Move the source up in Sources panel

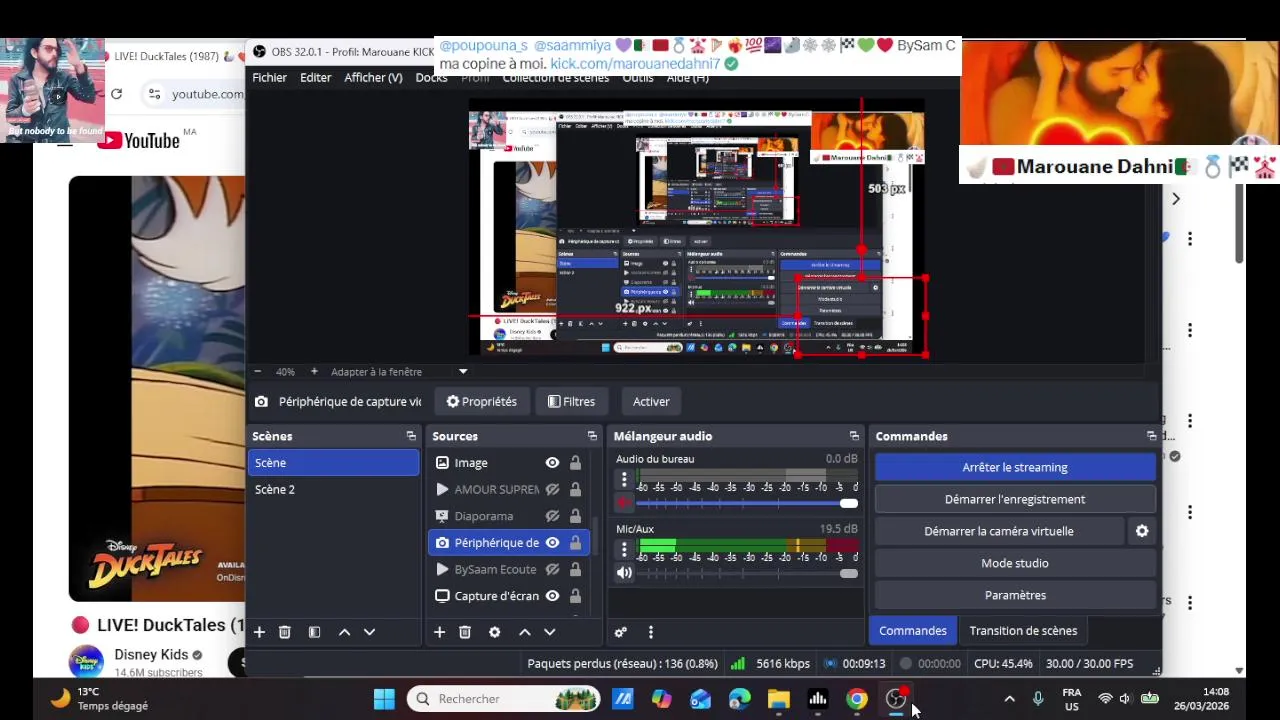[524, 632]
